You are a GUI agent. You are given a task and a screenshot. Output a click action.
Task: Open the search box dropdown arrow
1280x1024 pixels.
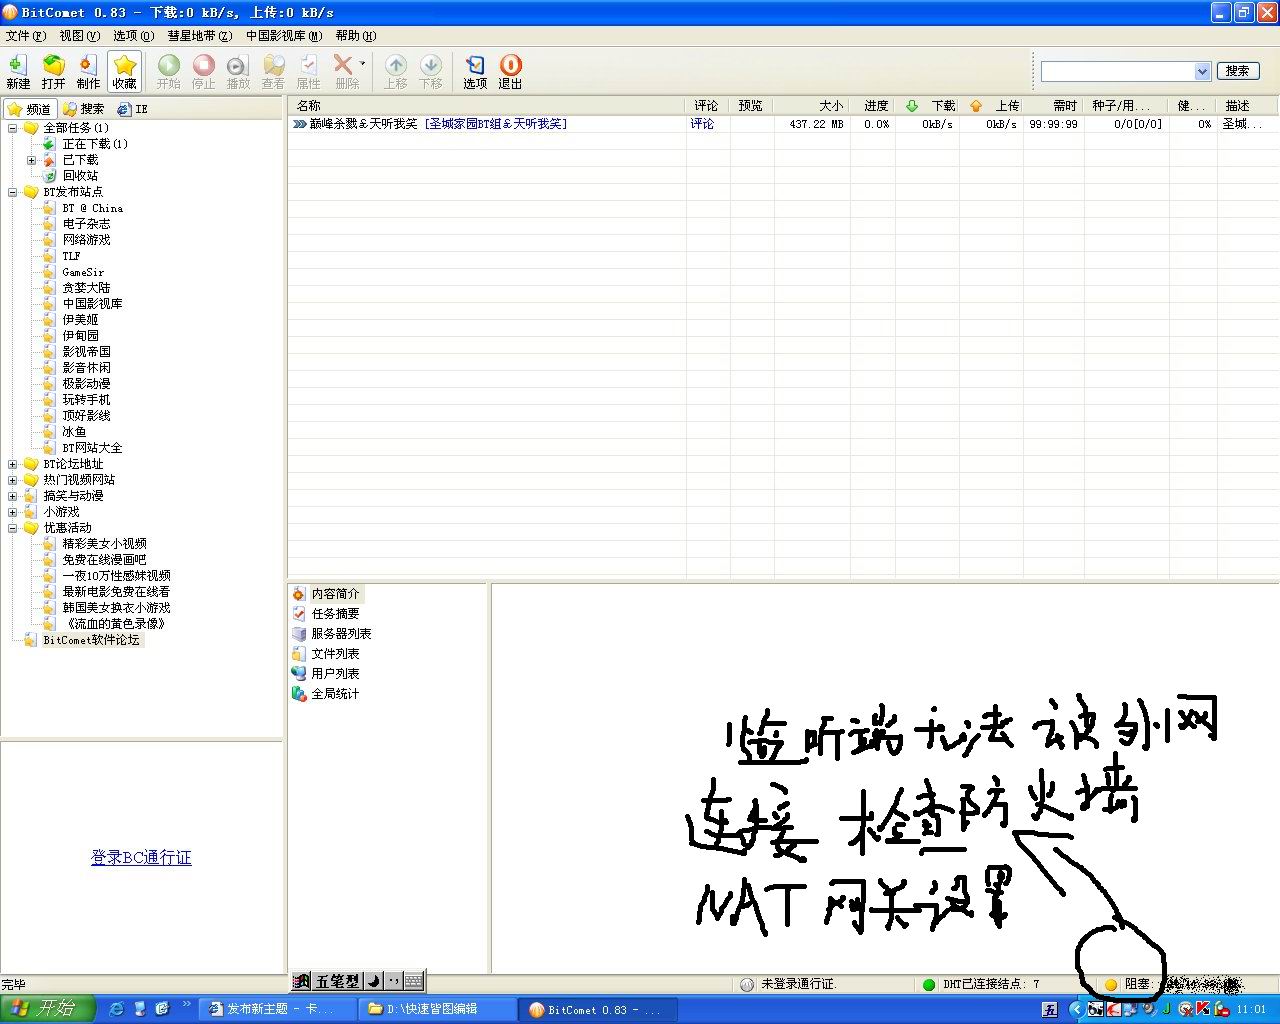[x=1203, y=71]
